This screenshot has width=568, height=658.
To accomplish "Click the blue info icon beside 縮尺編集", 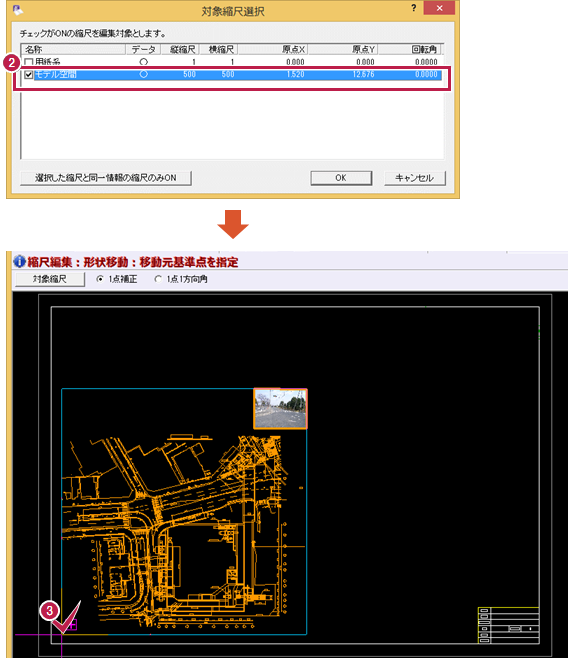I will pos(19,261).
